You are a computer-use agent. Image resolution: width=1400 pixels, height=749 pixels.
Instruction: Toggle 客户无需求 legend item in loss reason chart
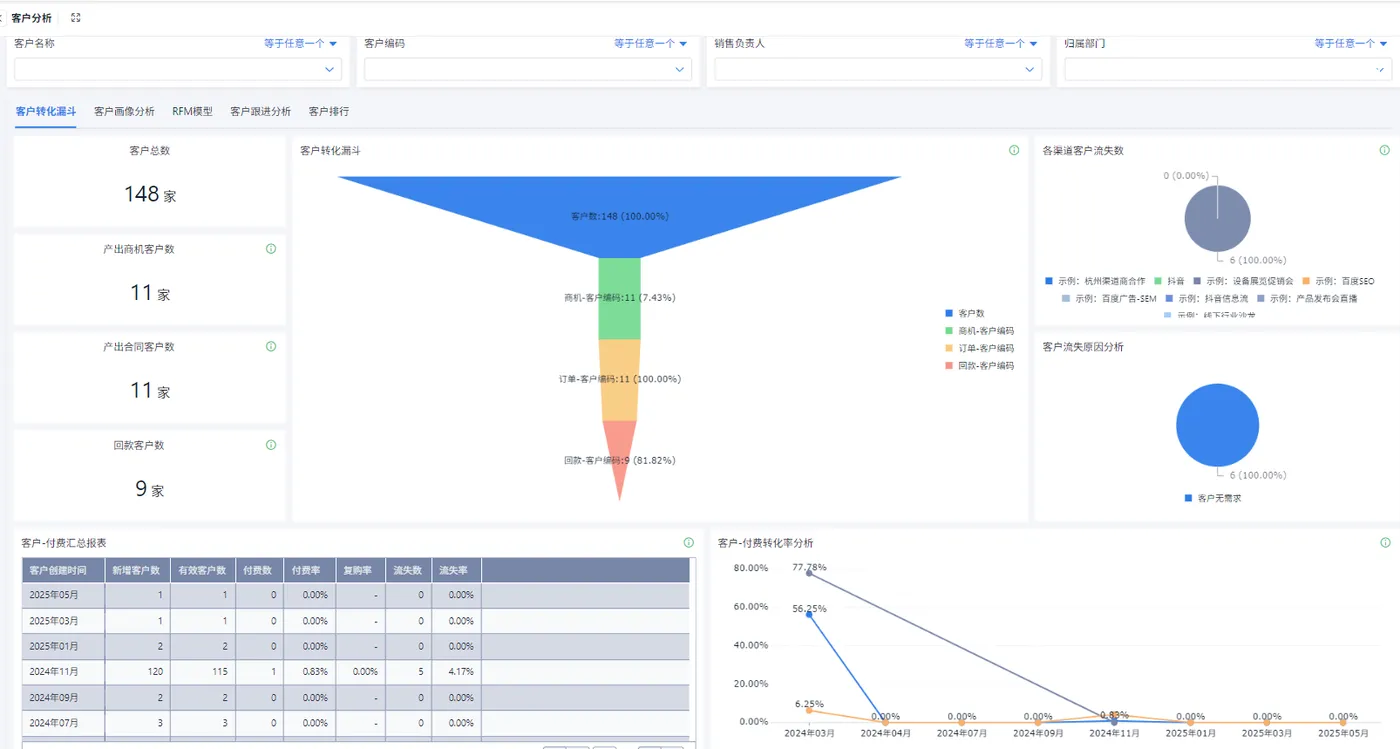pyautogui.click(x=1212, y=498)
